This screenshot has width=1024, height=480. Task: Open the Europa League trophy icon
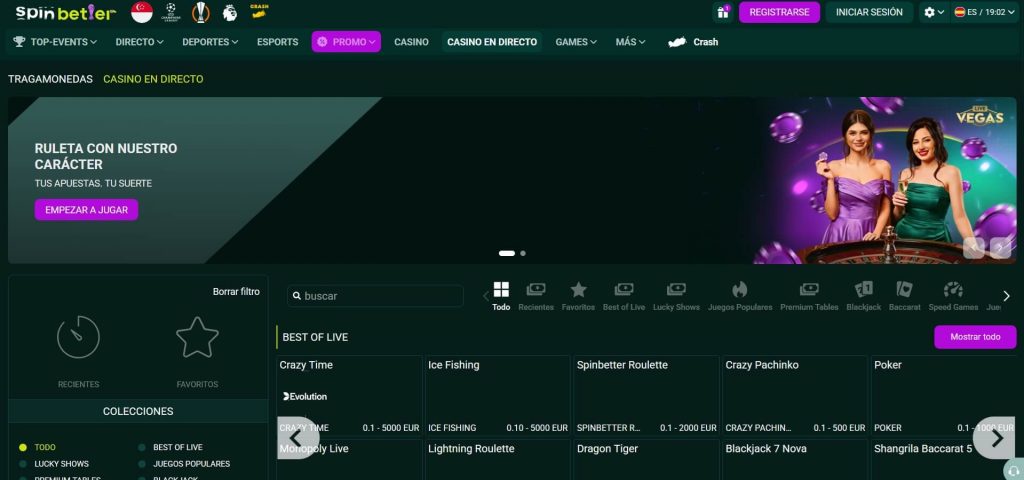pos(200,12)
